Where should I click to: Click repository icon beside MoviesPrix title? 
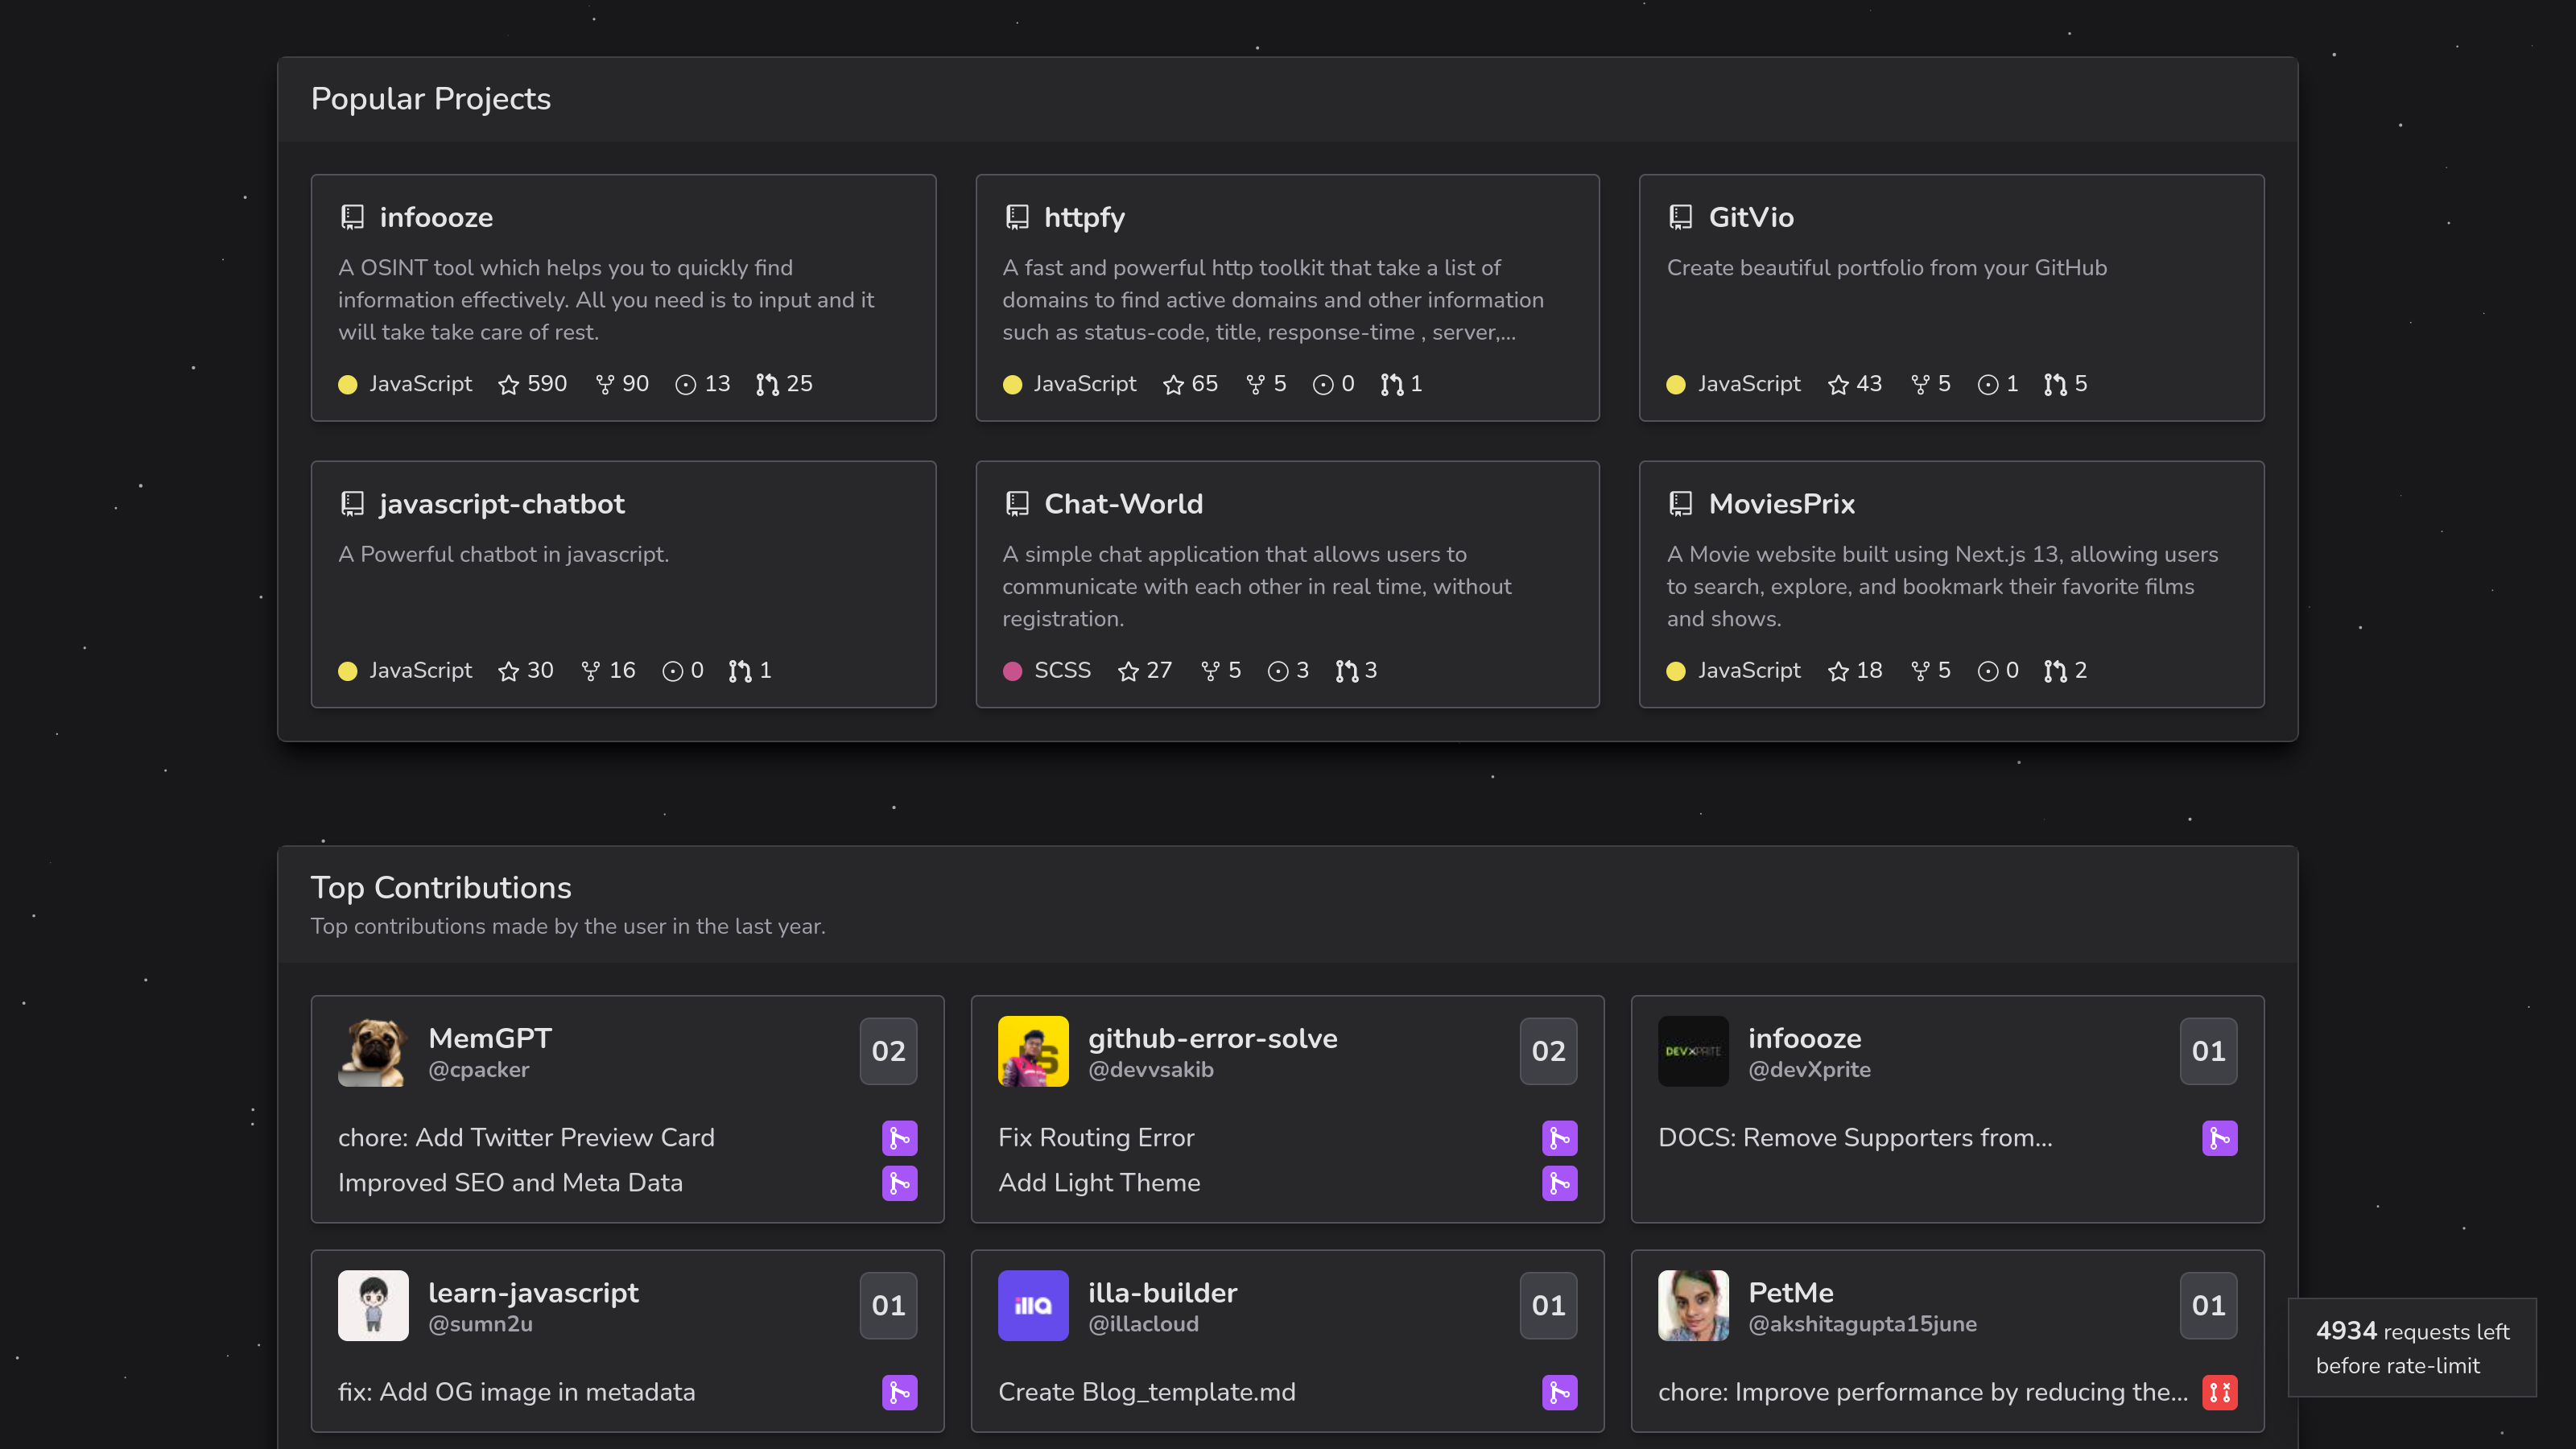[1681, 504]
